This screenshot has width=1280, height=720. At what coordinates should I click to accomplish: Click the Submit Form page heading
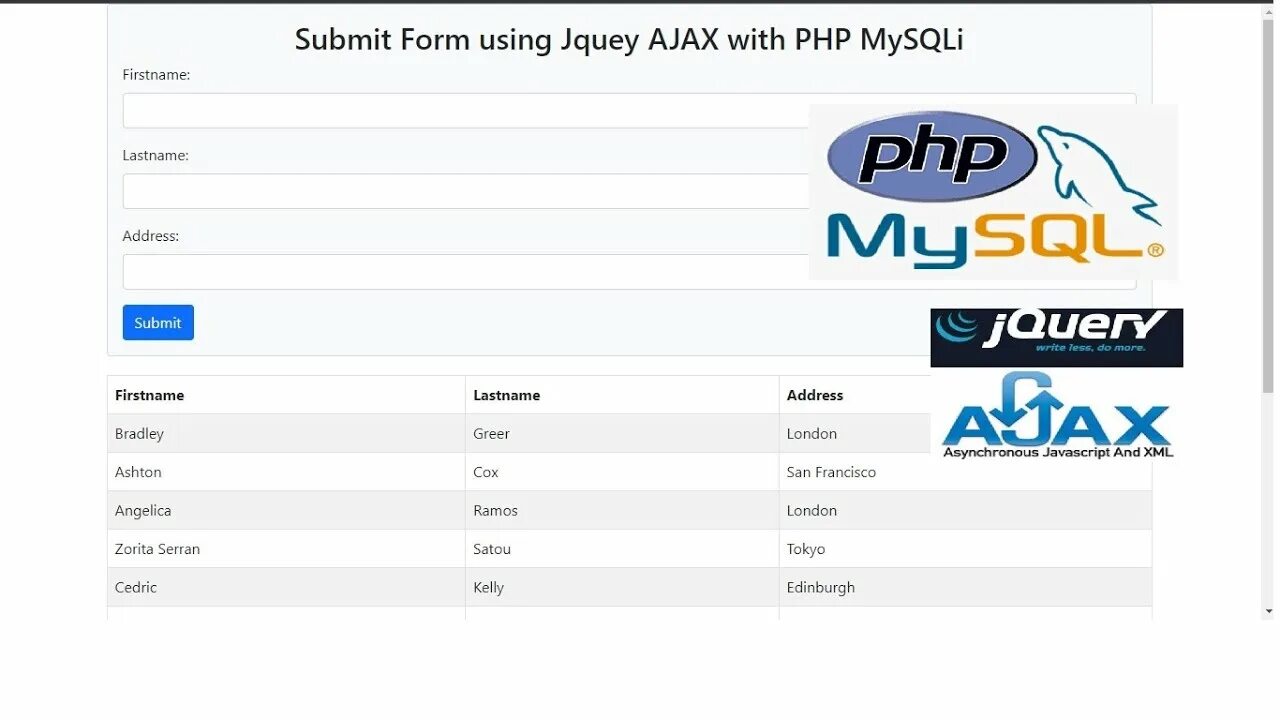[629, 39]
